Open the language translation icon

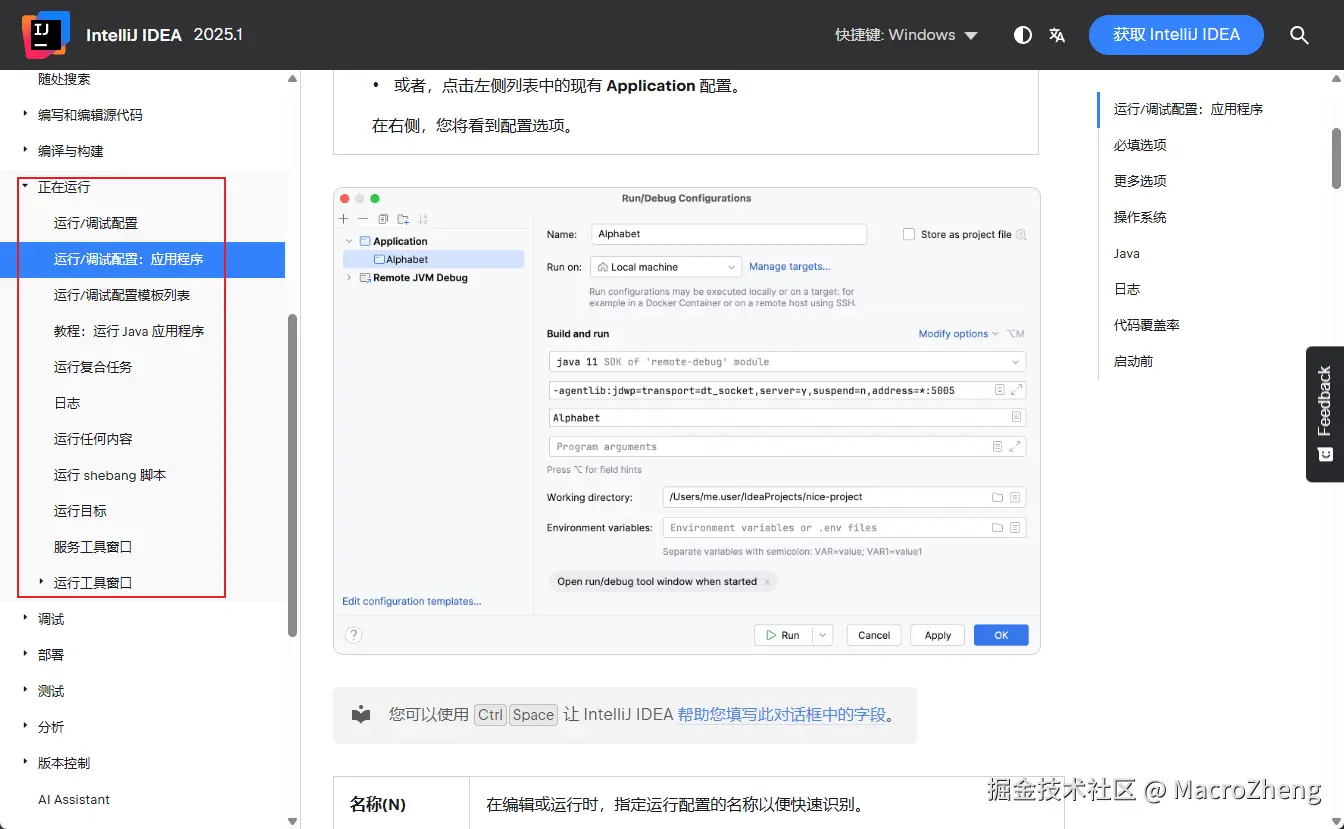click(1057, 35)
